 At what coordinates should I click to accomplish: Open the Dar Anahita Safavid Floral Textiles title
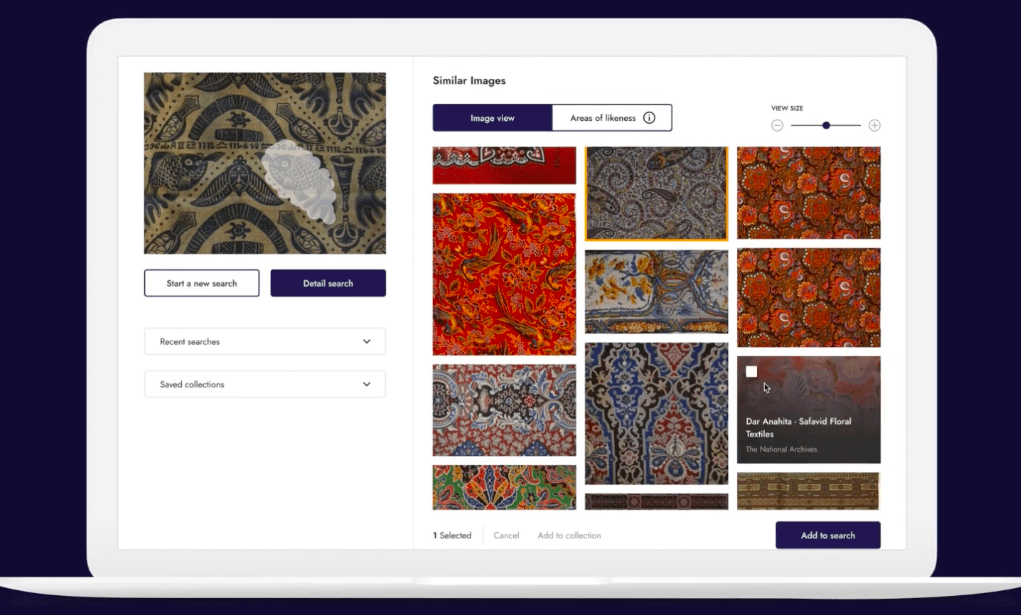tap(798, 427)
